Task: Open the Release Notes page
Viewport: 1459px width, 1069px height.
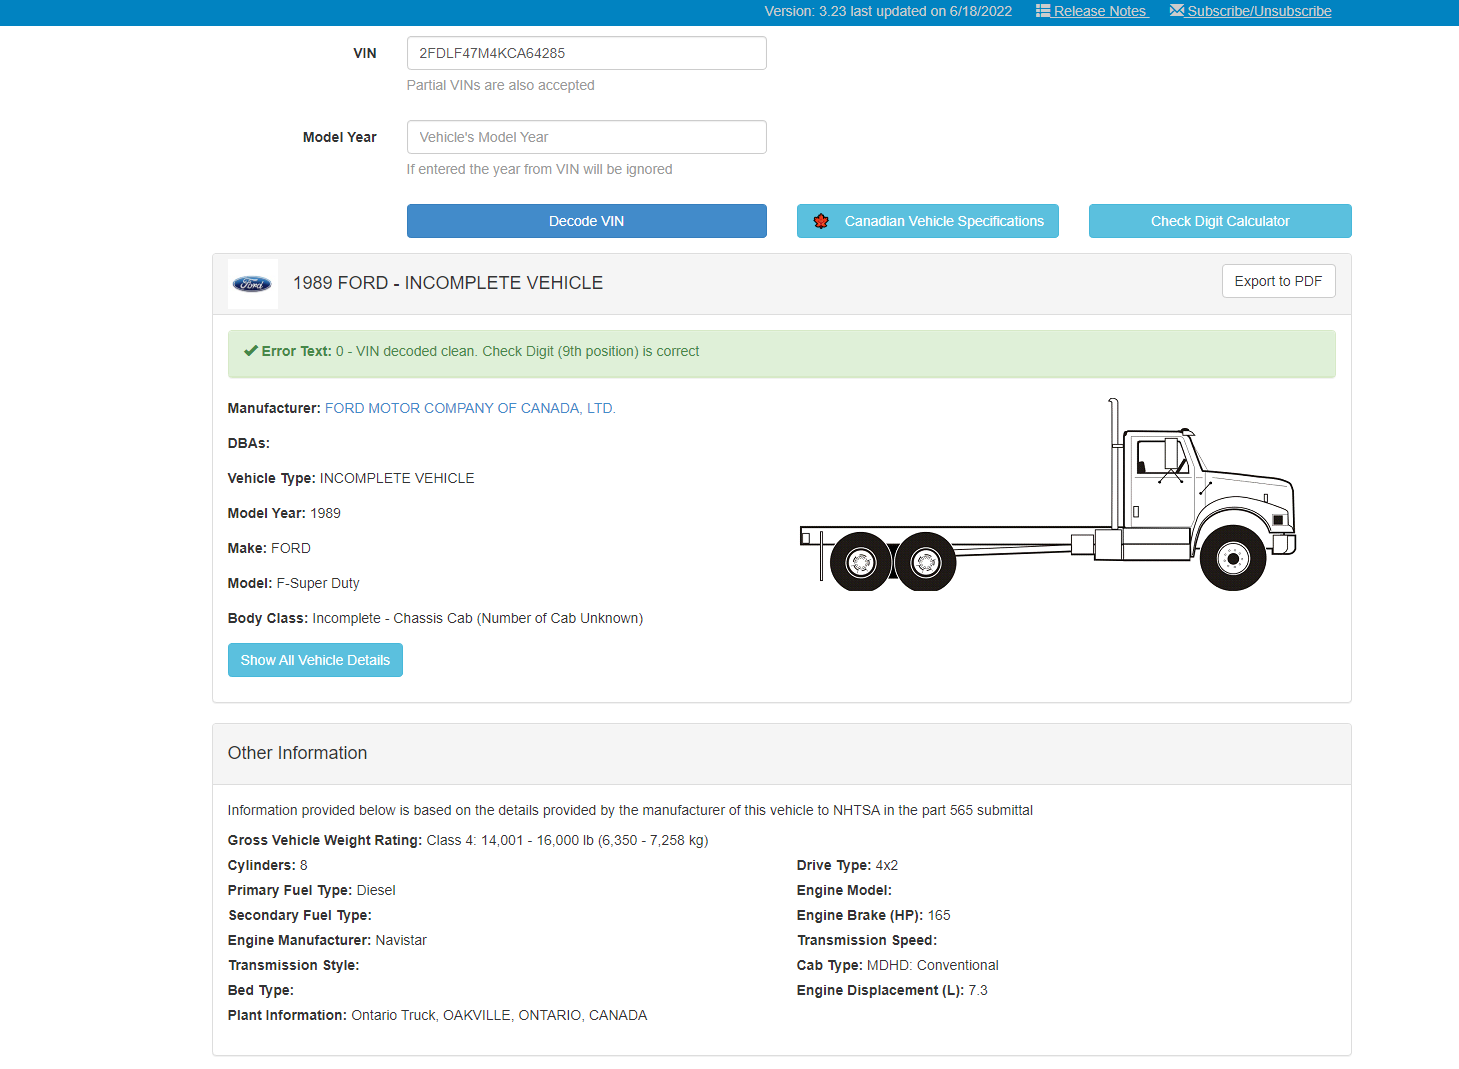Action: click(1098, 11)
